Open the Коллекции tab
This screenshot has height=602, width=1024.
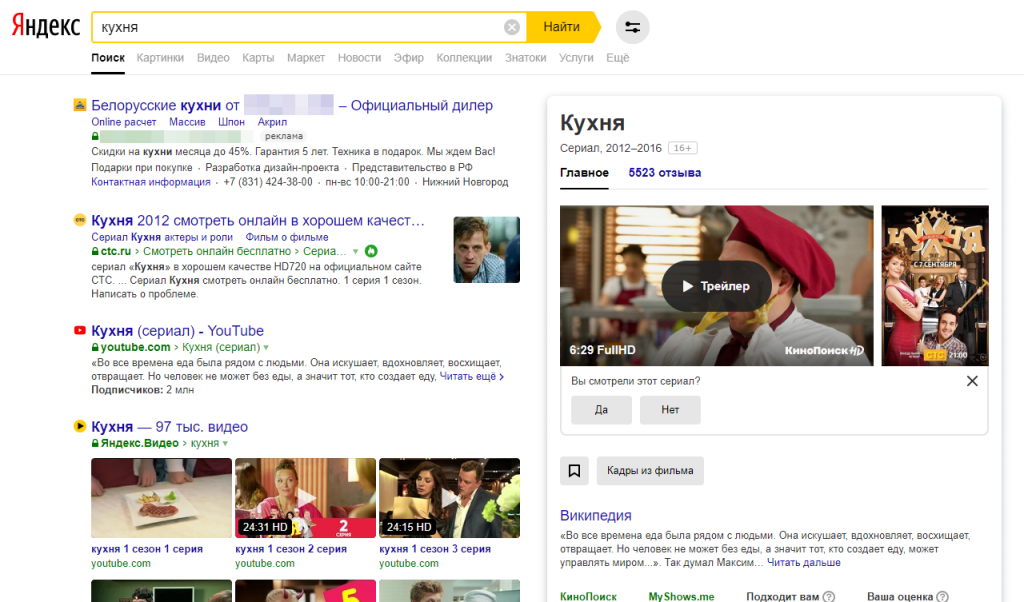(x=464, y=57)
